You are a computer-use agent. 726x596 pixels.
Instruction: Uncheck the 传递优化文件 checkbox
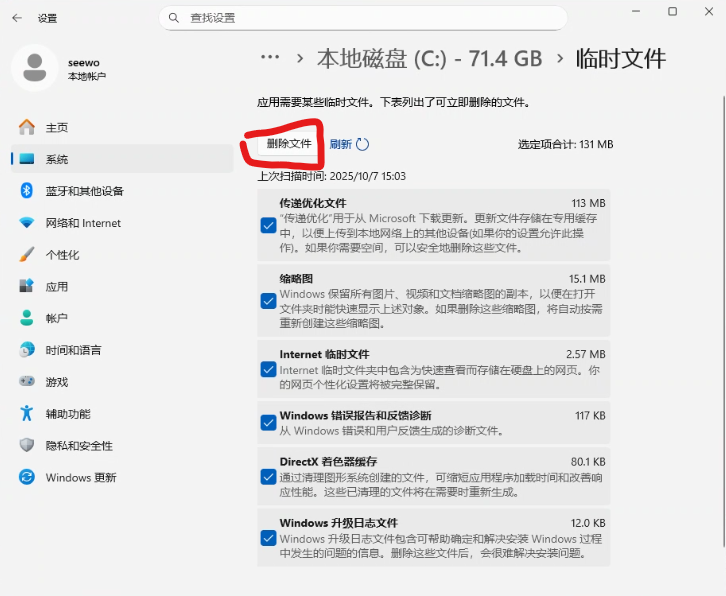pos(269,226)
